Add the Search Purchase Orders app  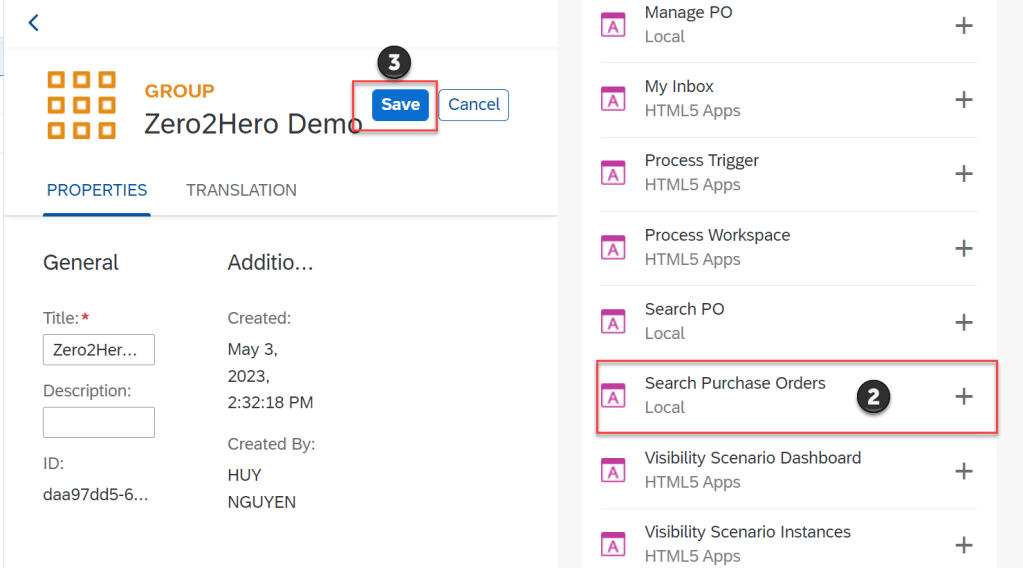click(x=963, y=396)
